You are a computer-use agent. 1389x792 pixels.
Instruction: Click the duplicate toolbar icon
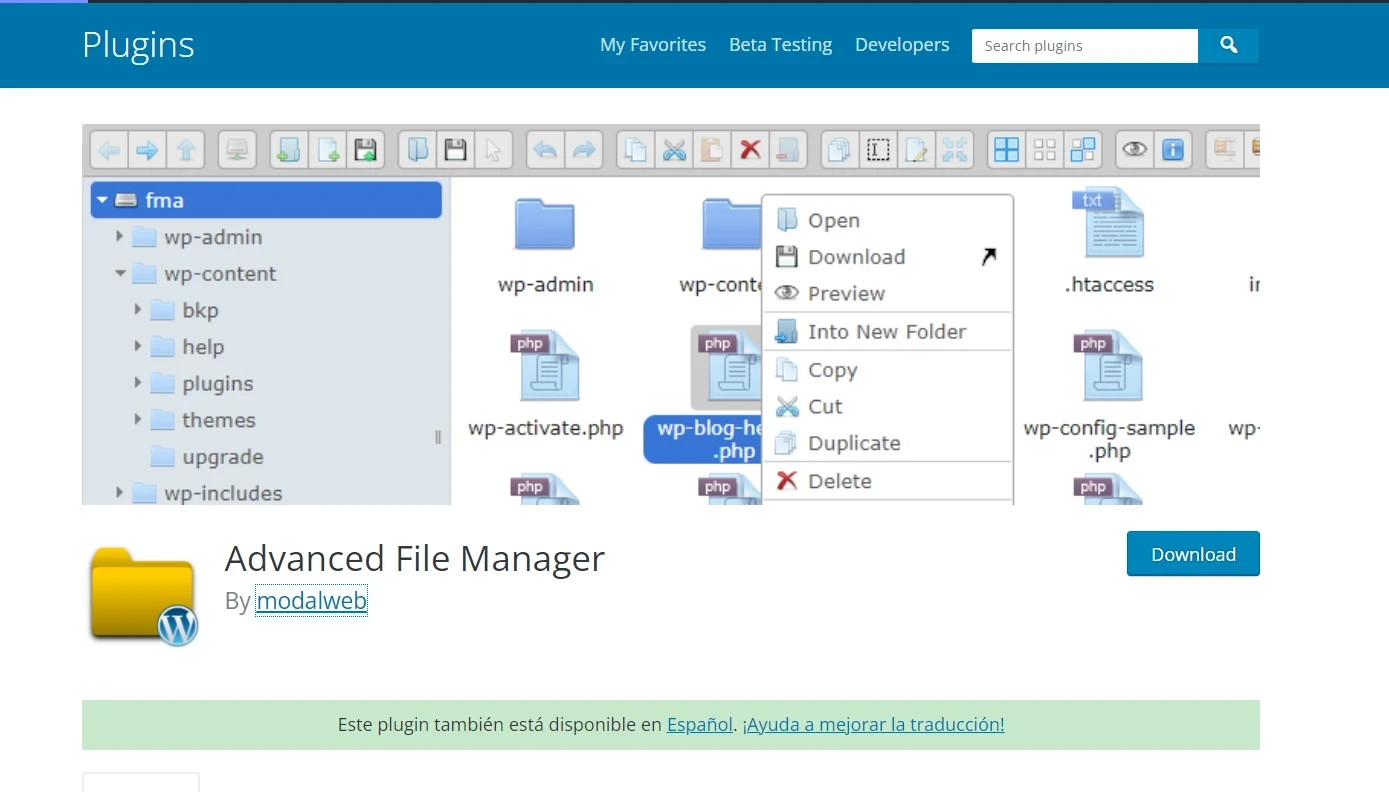click(x=840, y=150)
